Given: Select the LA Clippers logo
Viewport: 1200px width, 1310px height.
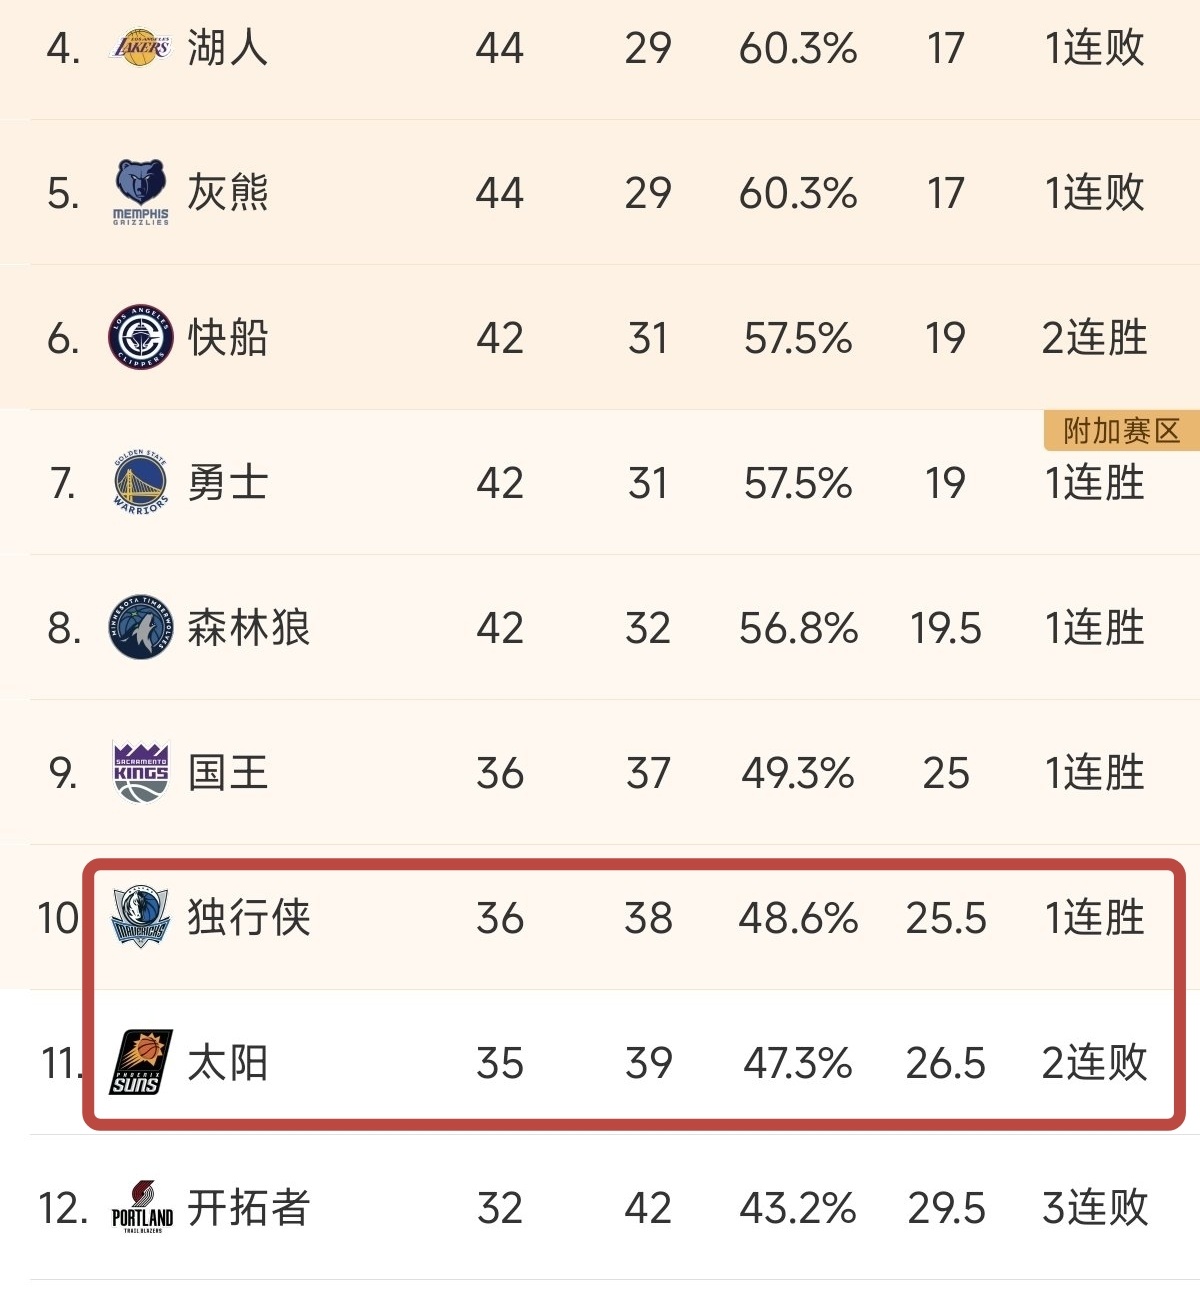Looking at the screenshot, I should (141, 338).
